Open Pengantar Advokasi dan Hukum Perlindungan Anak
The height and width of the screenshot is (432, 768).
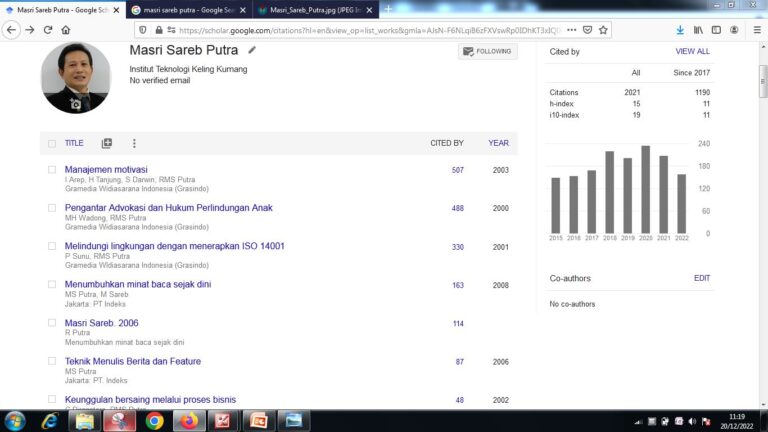point(168,208)
